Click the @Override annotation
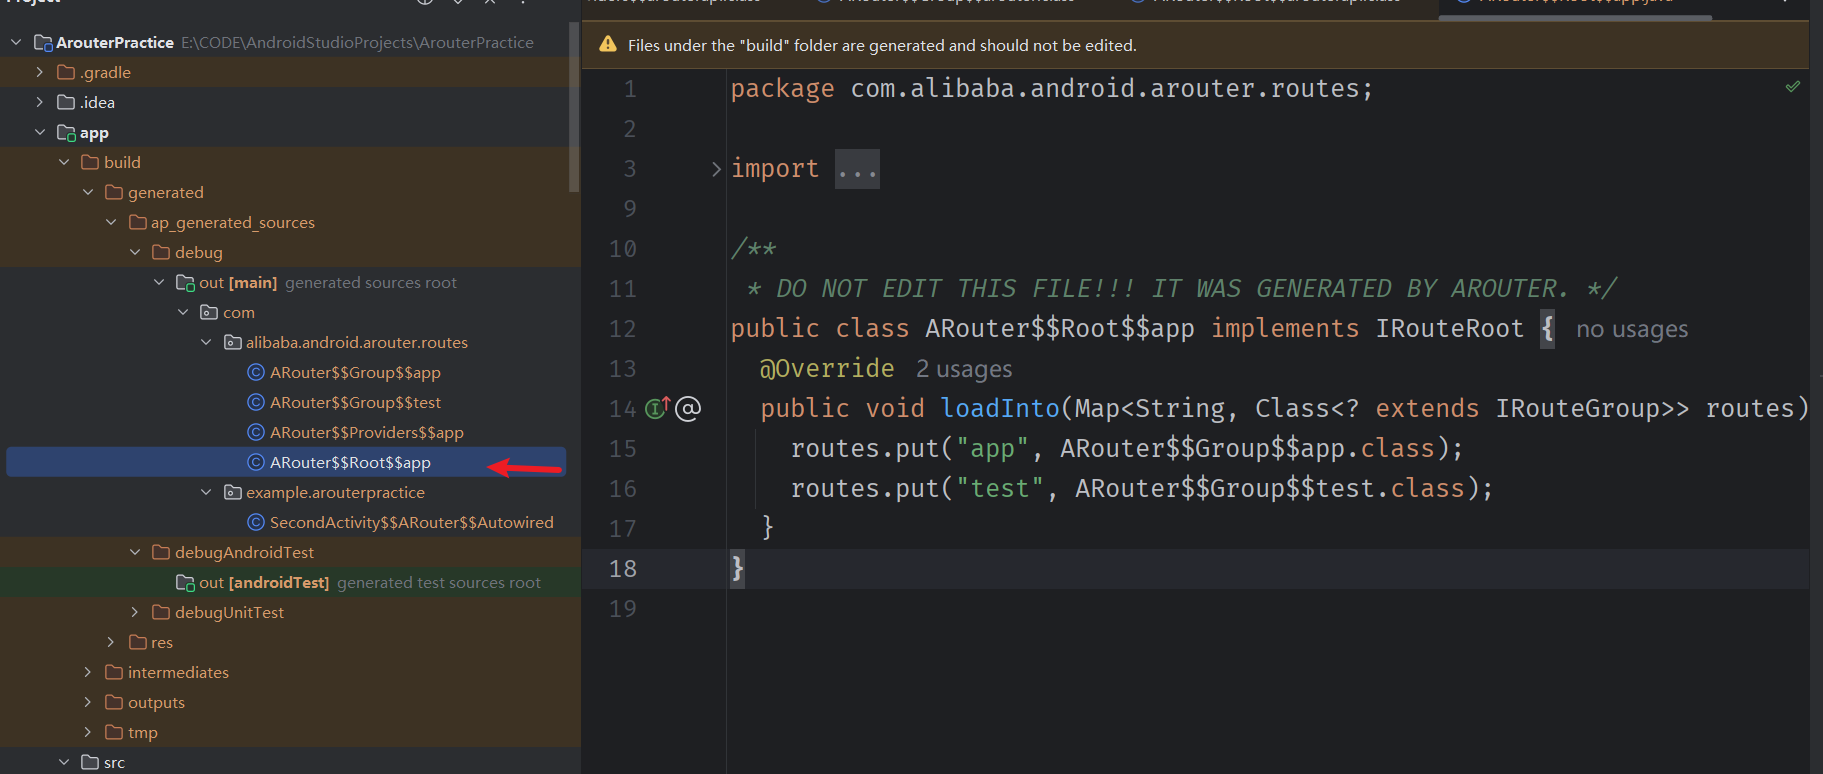Image resolution: width=1823 pixels, height=774 pixels. coord(827,368)
